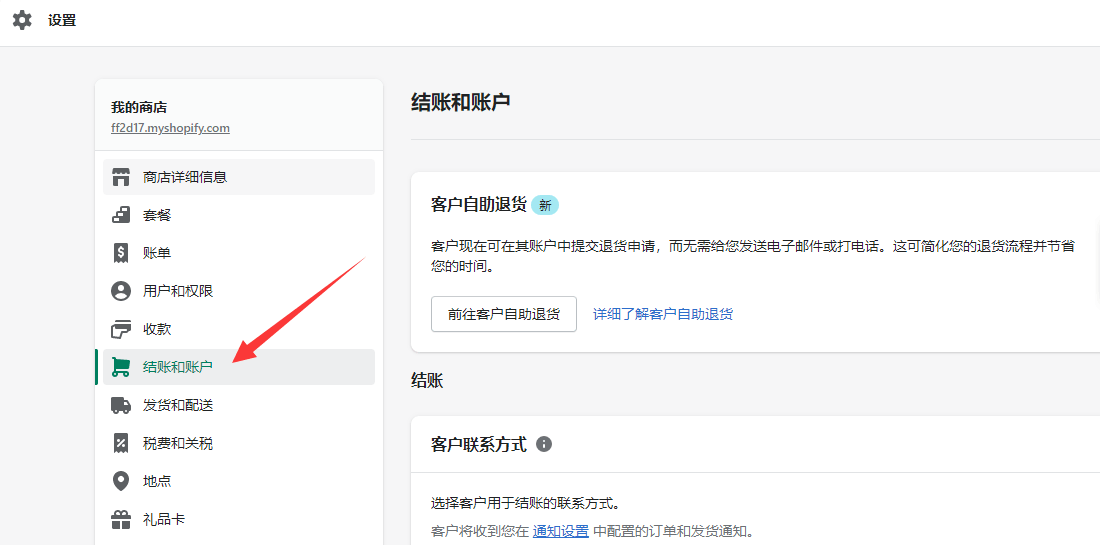Click the store icon beside 商店详细信息
Screen dimensions: 1100x545
tap(121, 177)
